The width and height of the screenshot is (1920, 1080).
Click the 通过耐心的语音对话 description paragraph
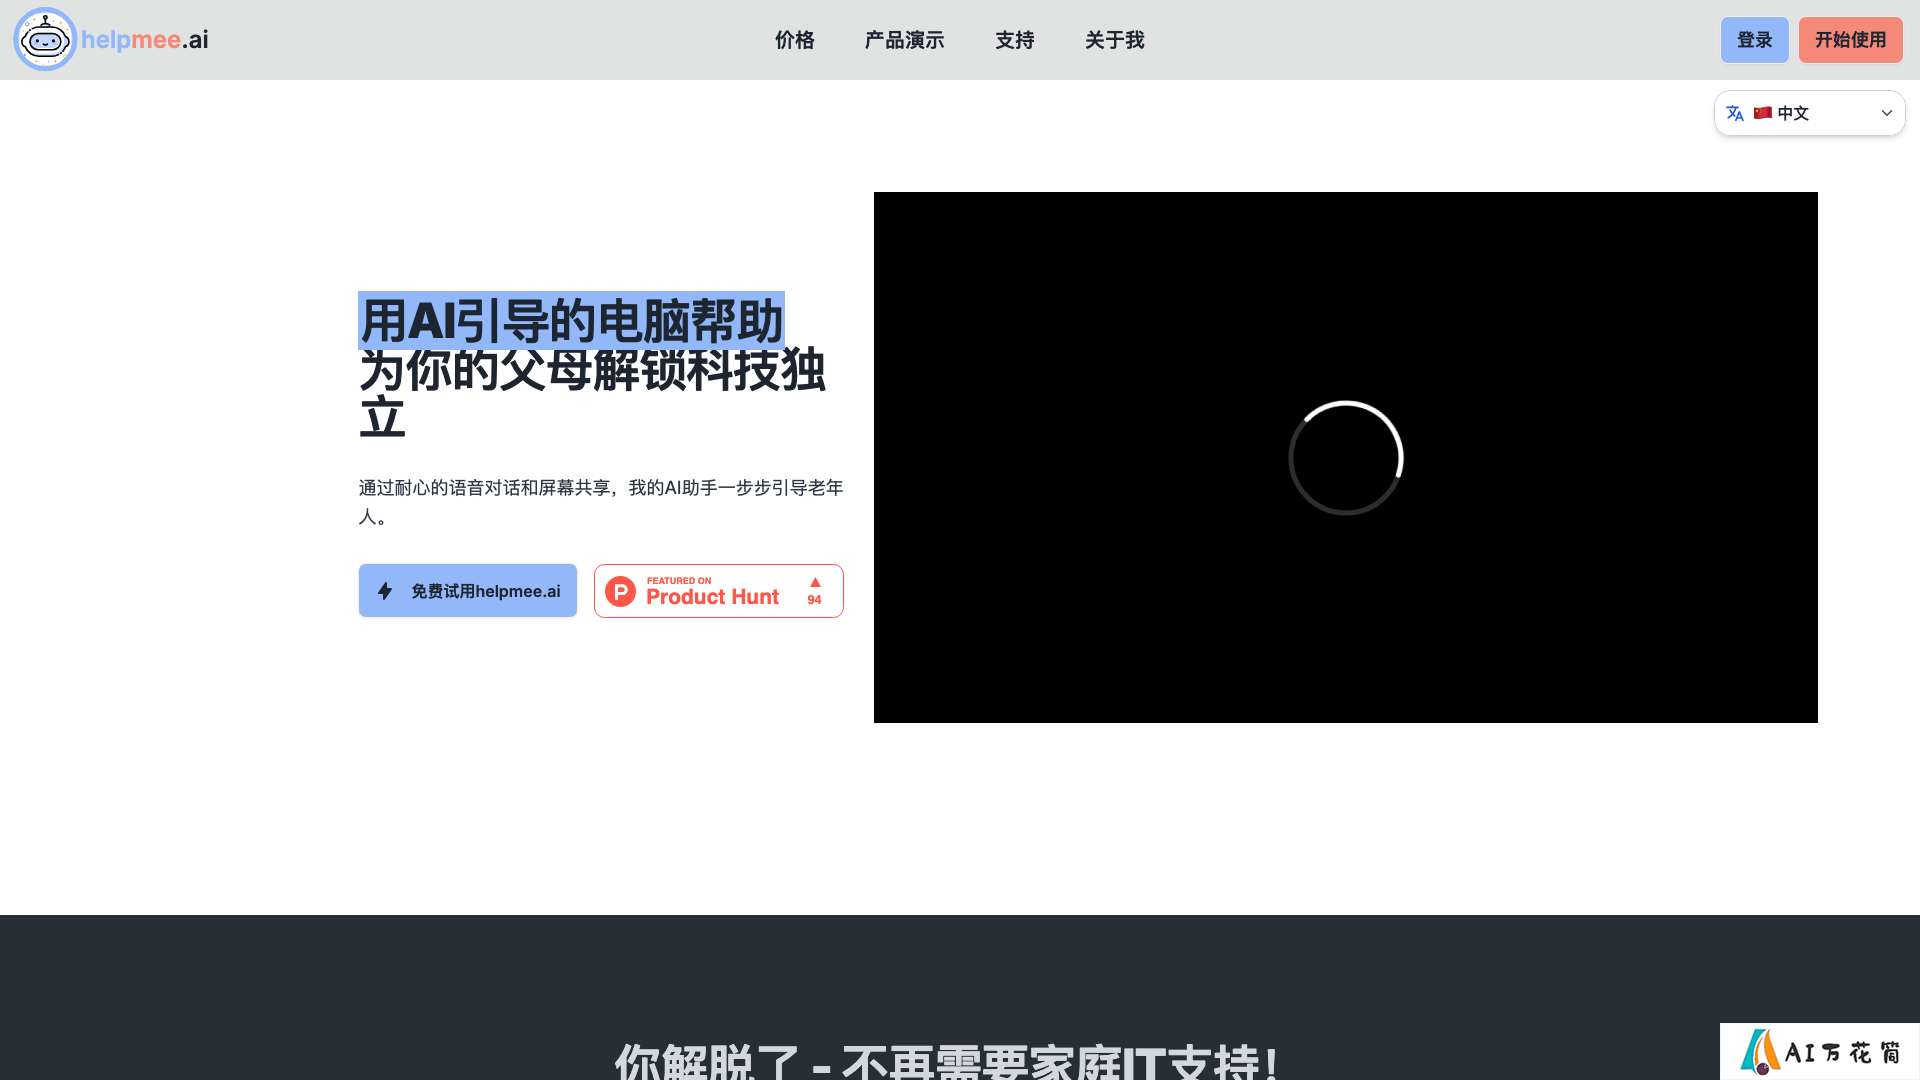point(601,502)
